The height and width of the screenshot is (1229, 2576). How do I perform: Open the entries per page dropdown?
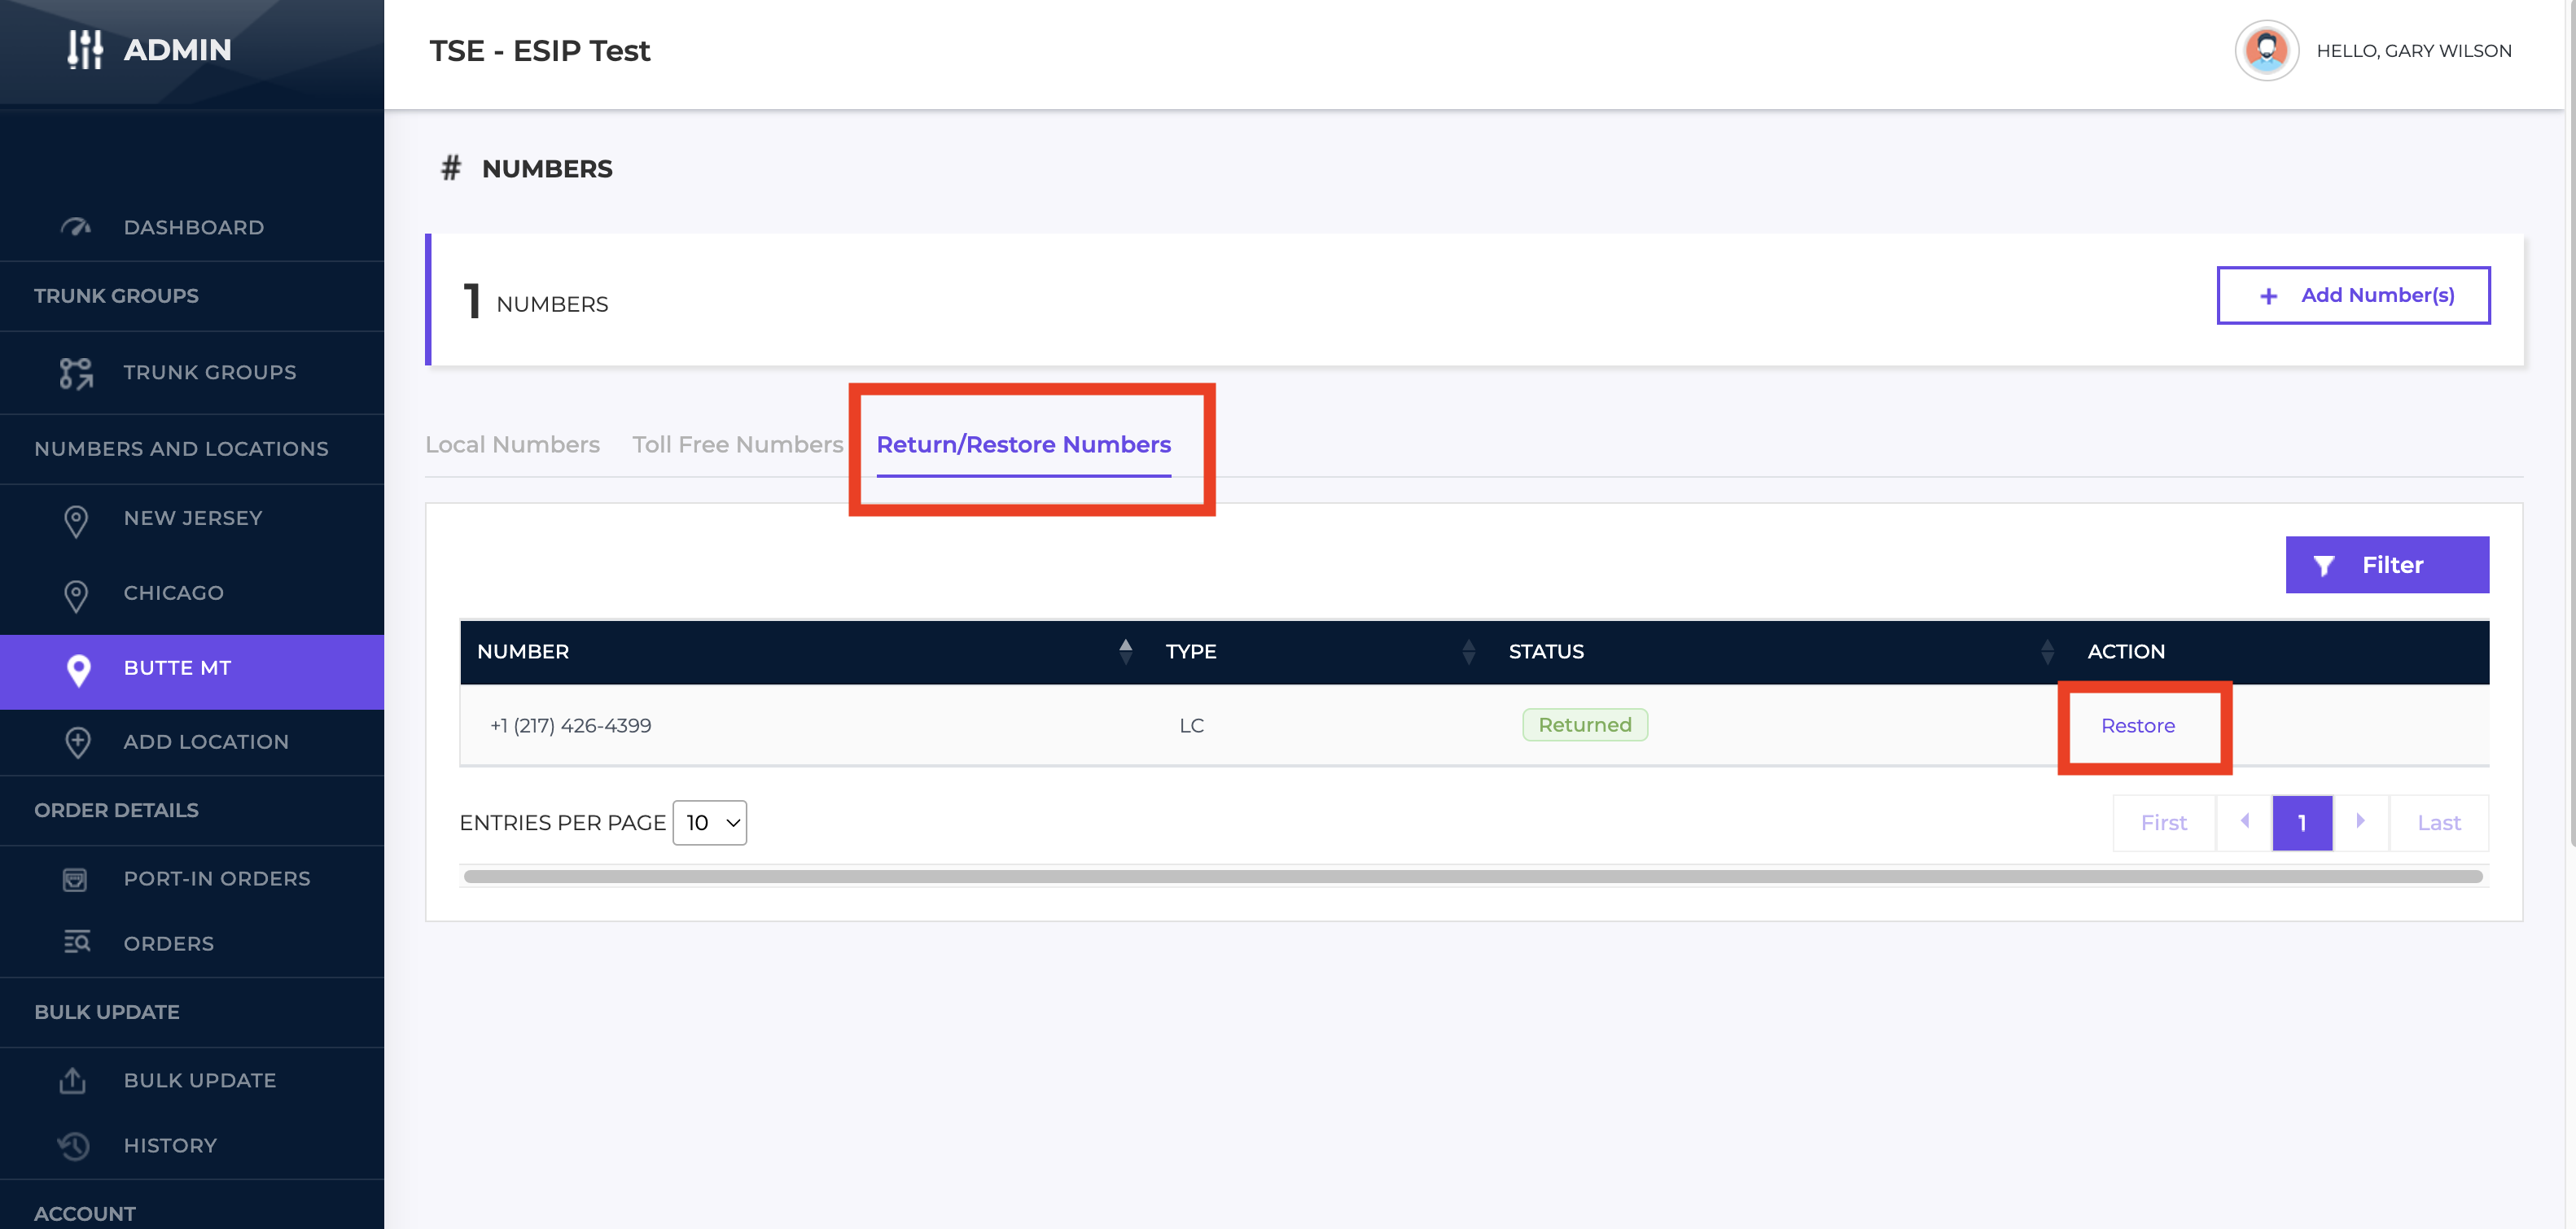click(710, 823)
